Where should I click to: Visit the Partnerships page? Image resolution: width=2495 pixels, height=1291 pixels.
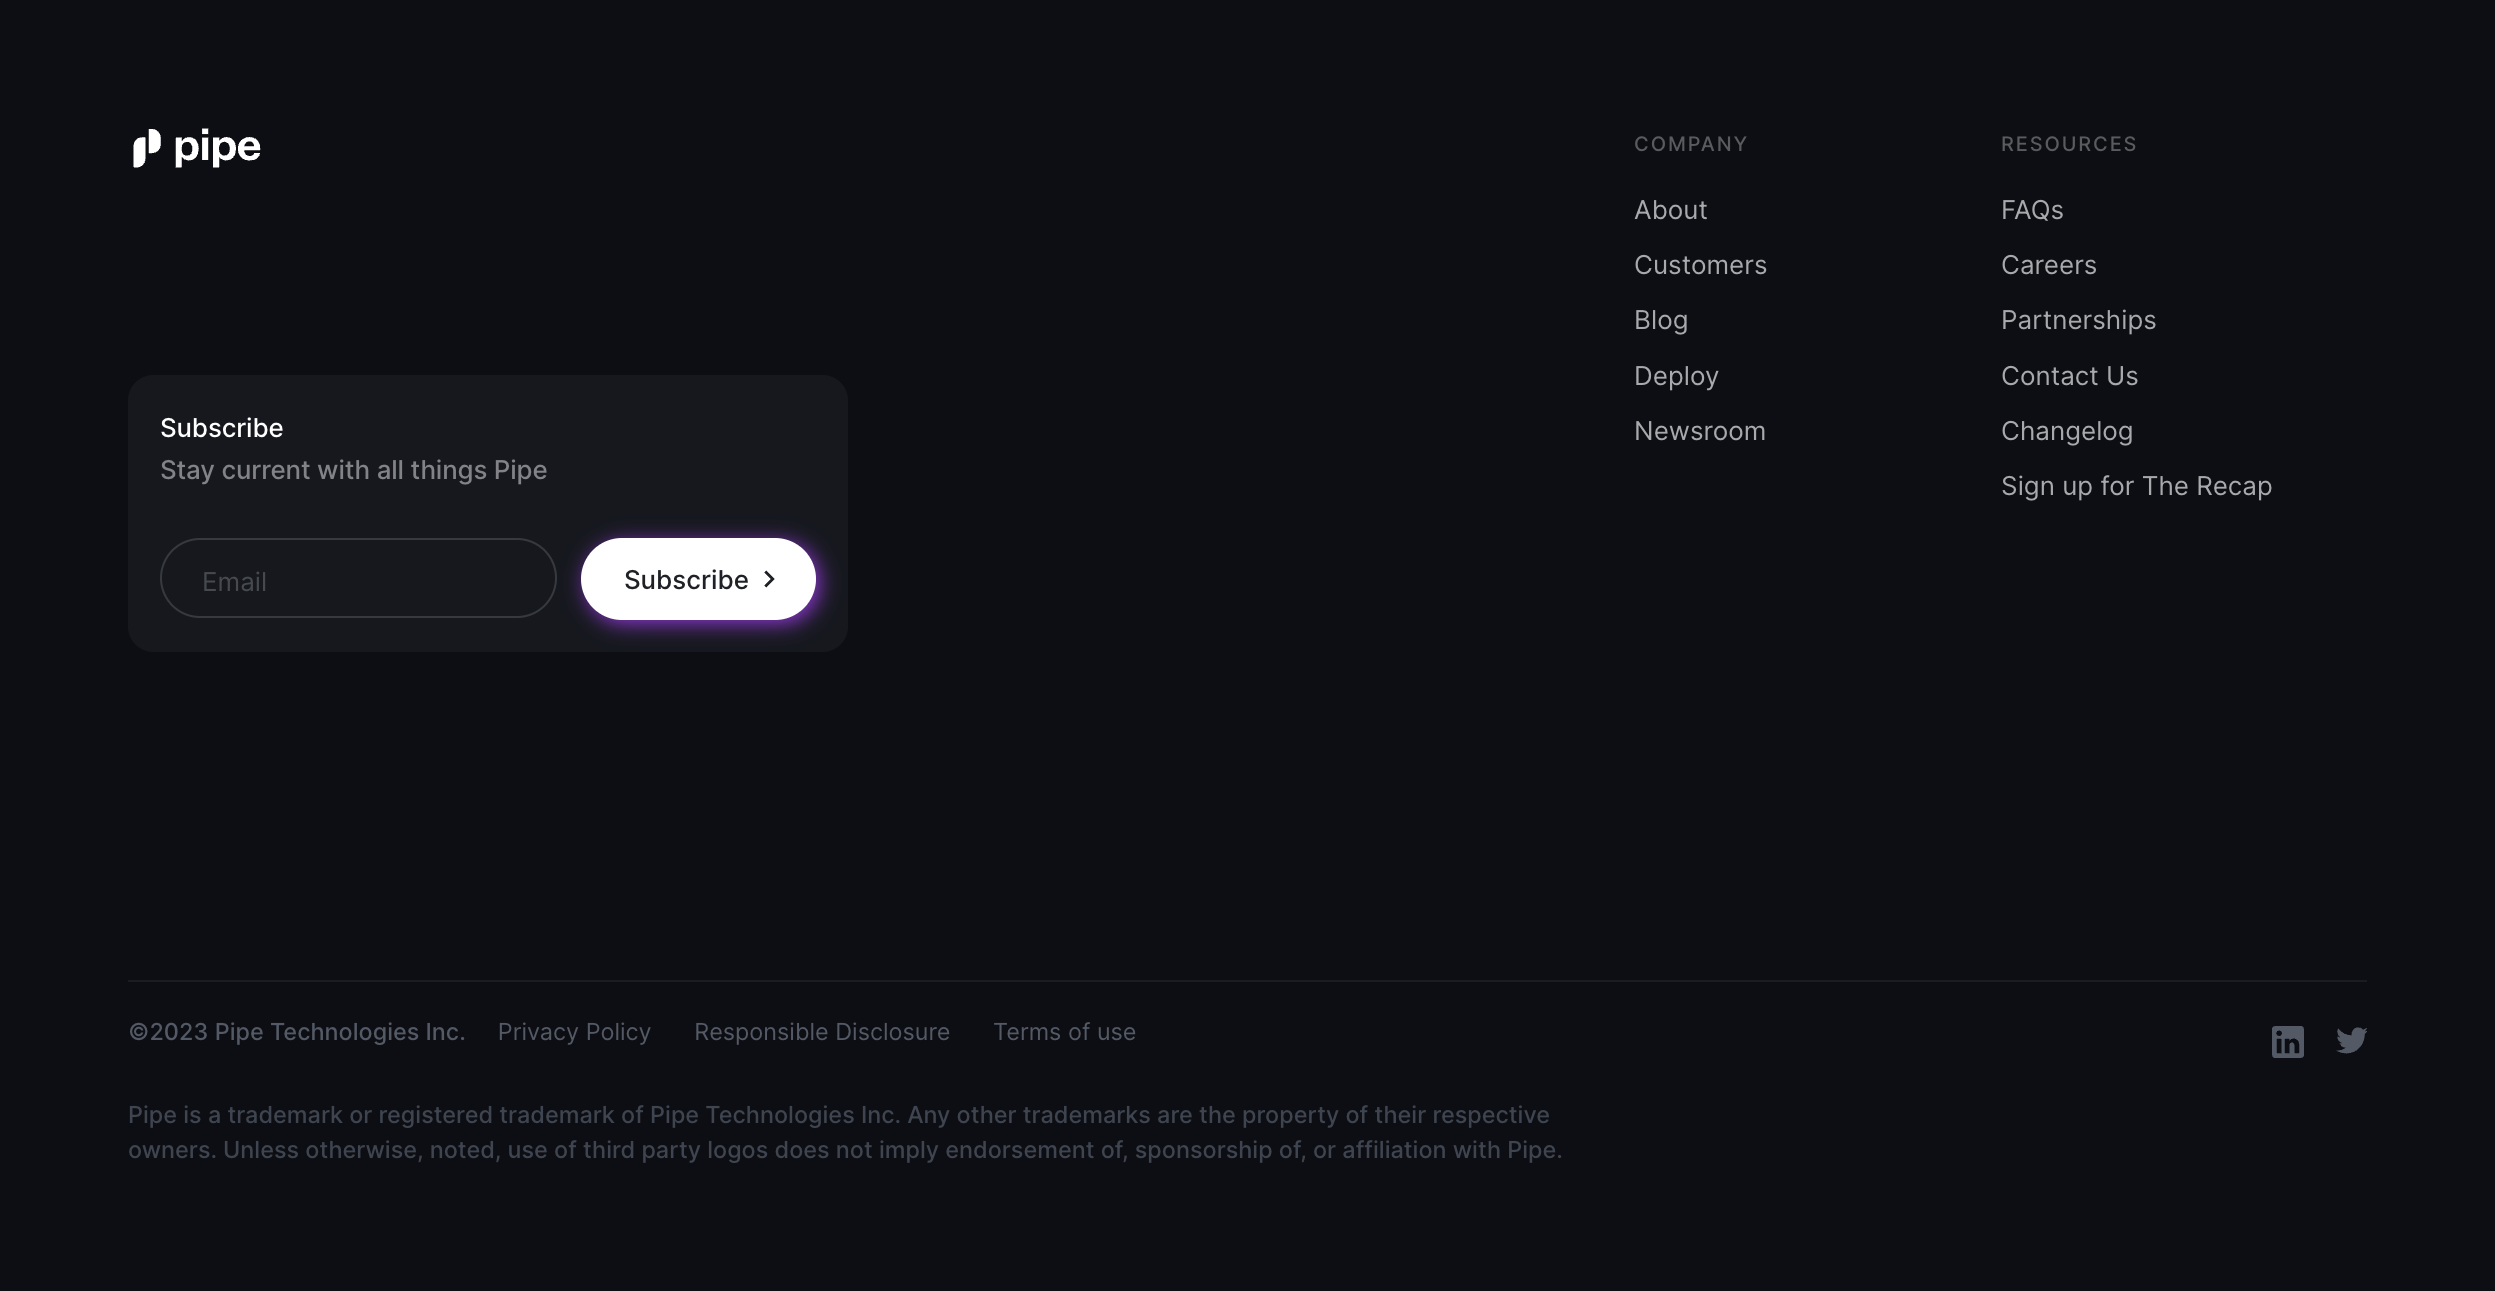click(2078, 319)
